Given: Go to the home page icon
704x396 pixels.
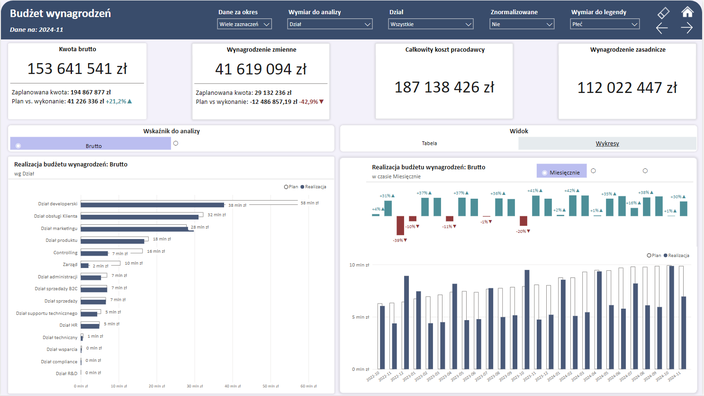Looking at the screenshot, I should coord(687,12).
